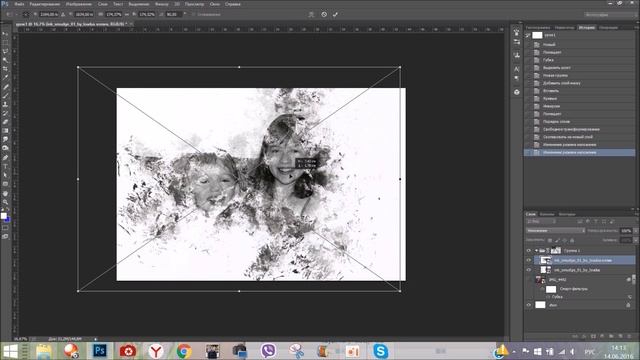Toggle lock all padlock in Layers panel
Screen dimensions: 640x360
pos(572,240)
